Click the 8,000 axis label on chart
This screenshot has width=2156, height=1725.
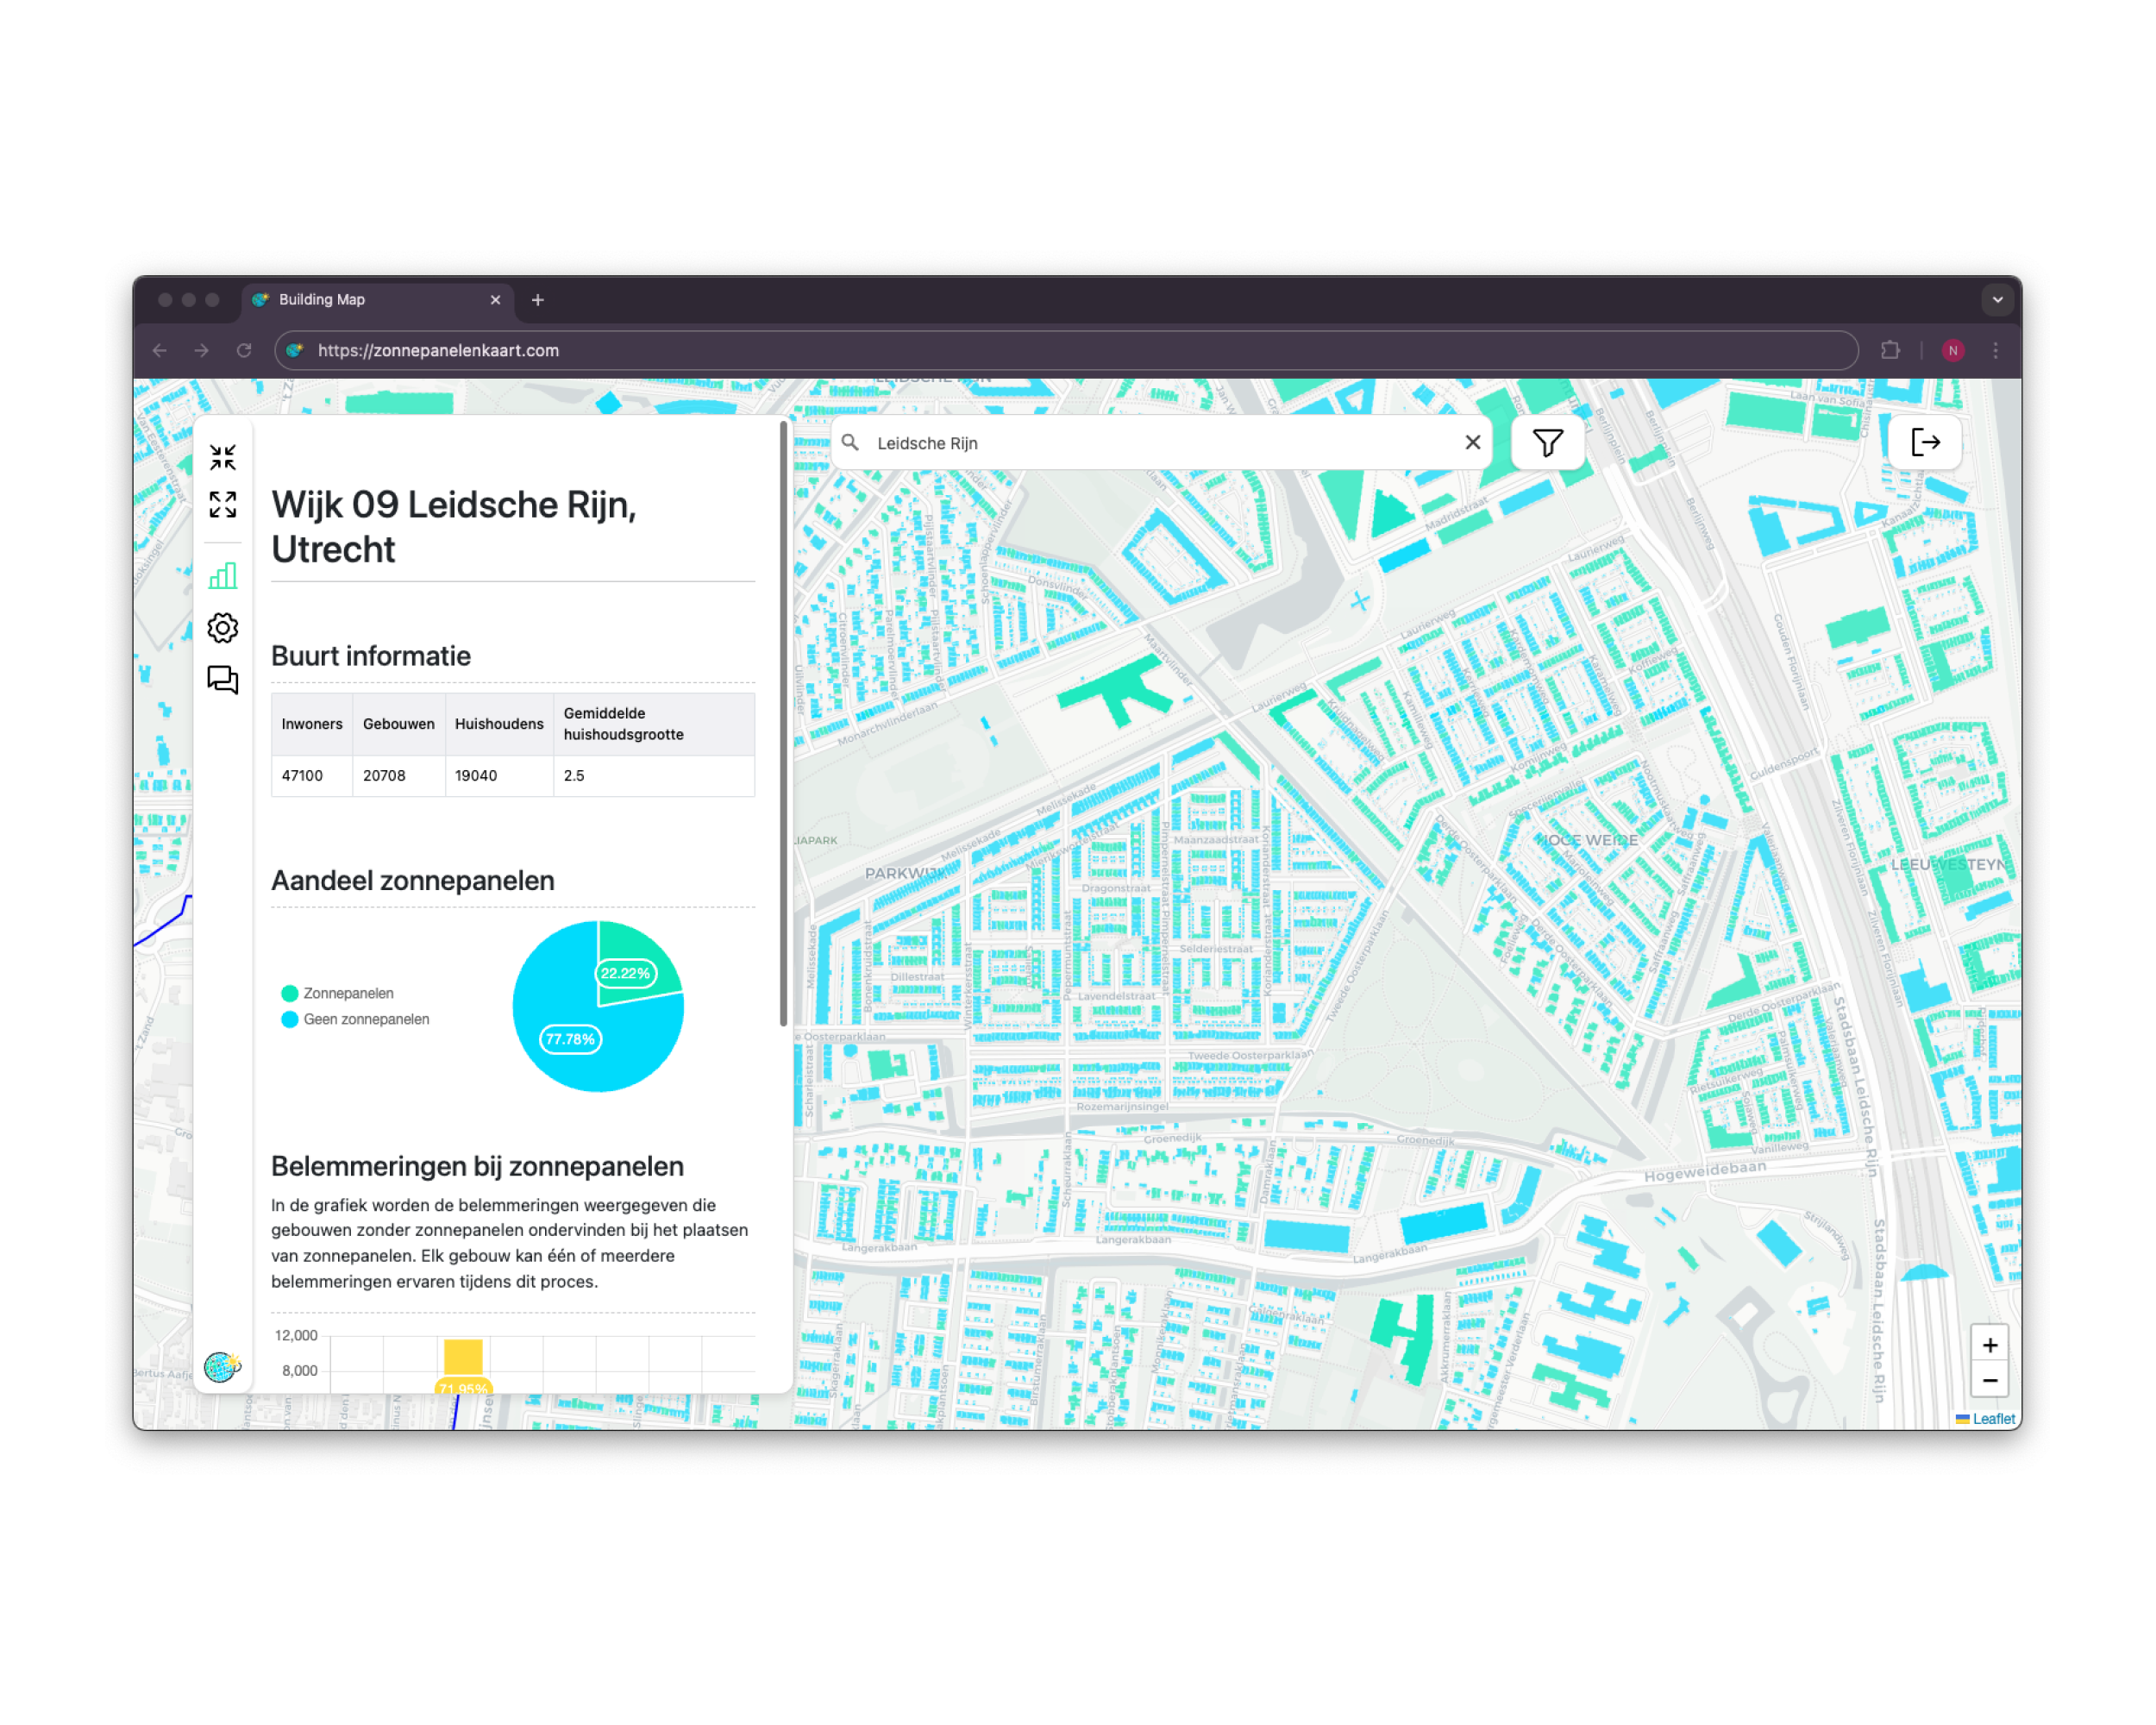pyautogui.click(x=300, y=1371)
